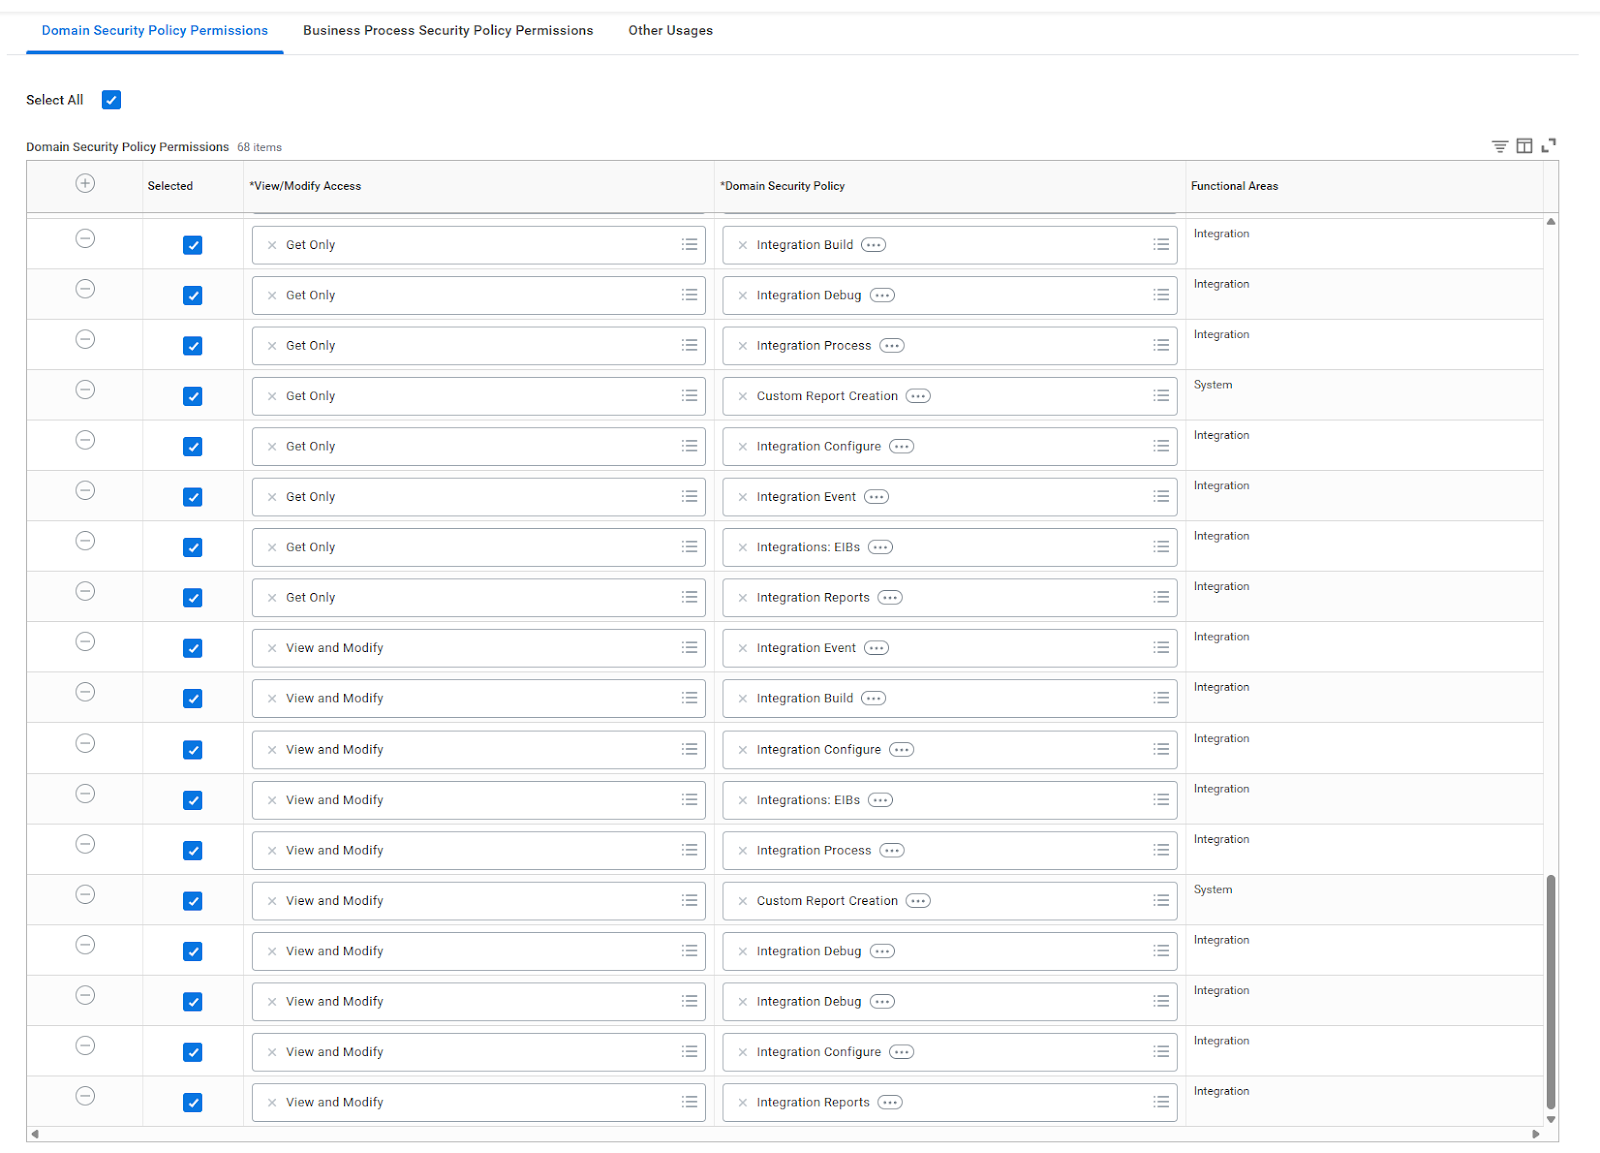Remove the View and Modify Integration Event row
This screenshot has height=1153, width=1600.
point(85,642)
